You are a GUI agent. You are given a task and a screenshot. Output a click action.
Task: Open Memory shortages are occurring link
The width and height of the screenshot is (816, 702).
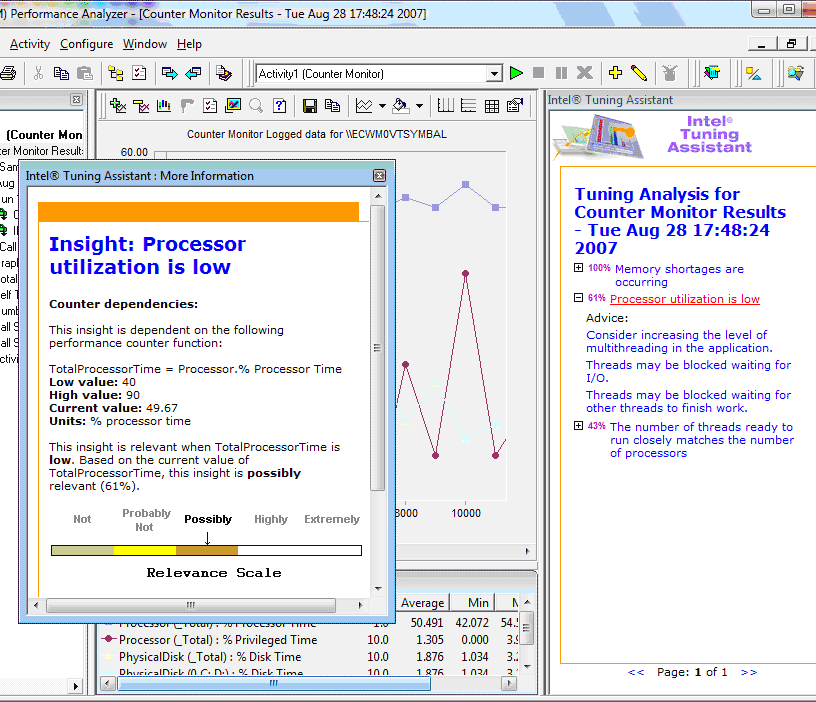pos(679,276)
